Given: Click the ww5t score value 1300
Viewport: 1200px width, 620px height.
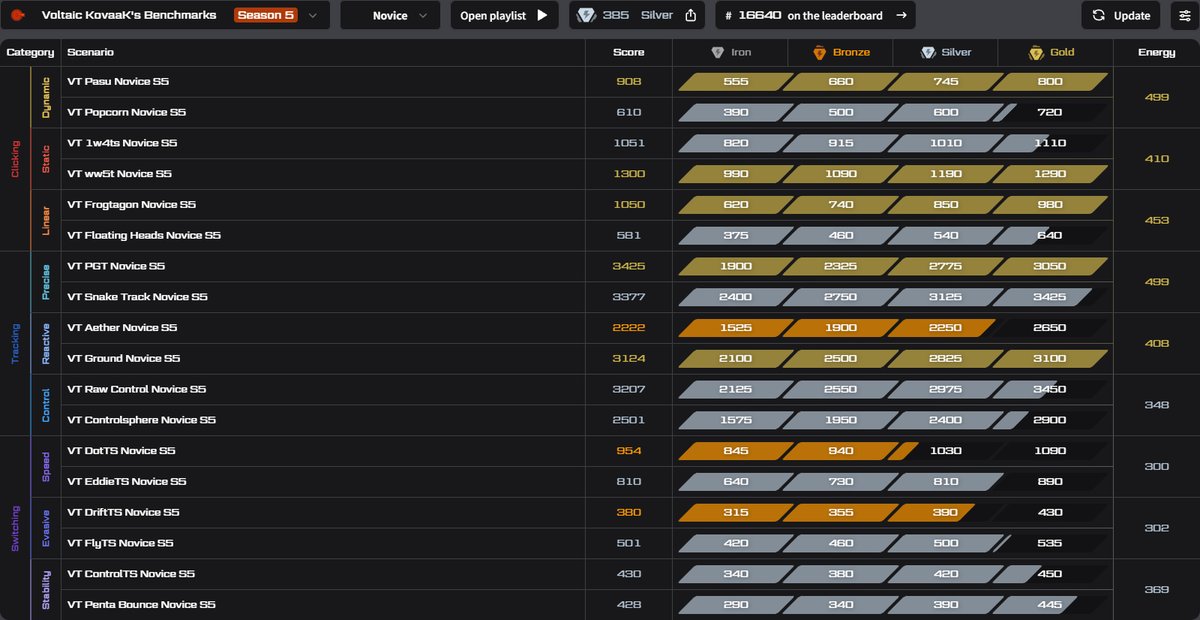Looking at the screenshot, I should click(629, 174).
